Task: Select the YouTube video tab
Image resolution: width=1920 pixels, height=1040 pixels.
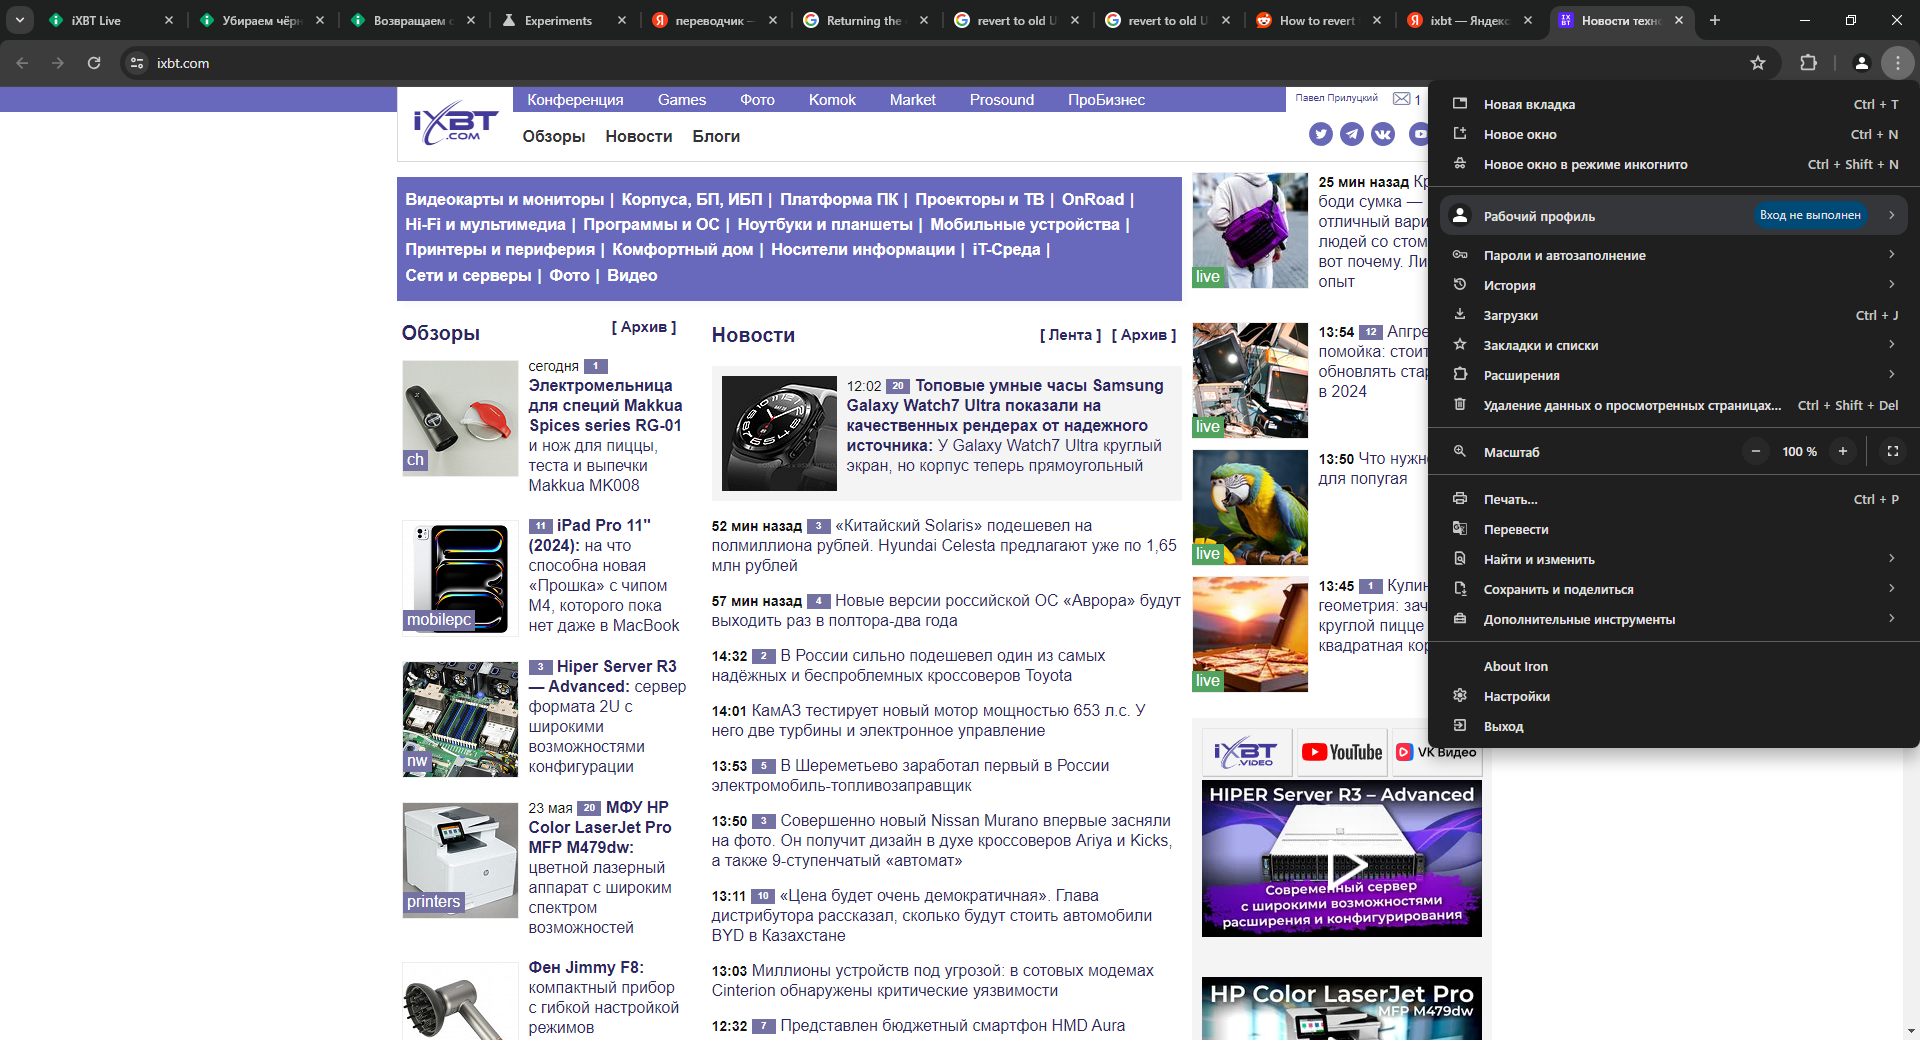Action: 1342,752
